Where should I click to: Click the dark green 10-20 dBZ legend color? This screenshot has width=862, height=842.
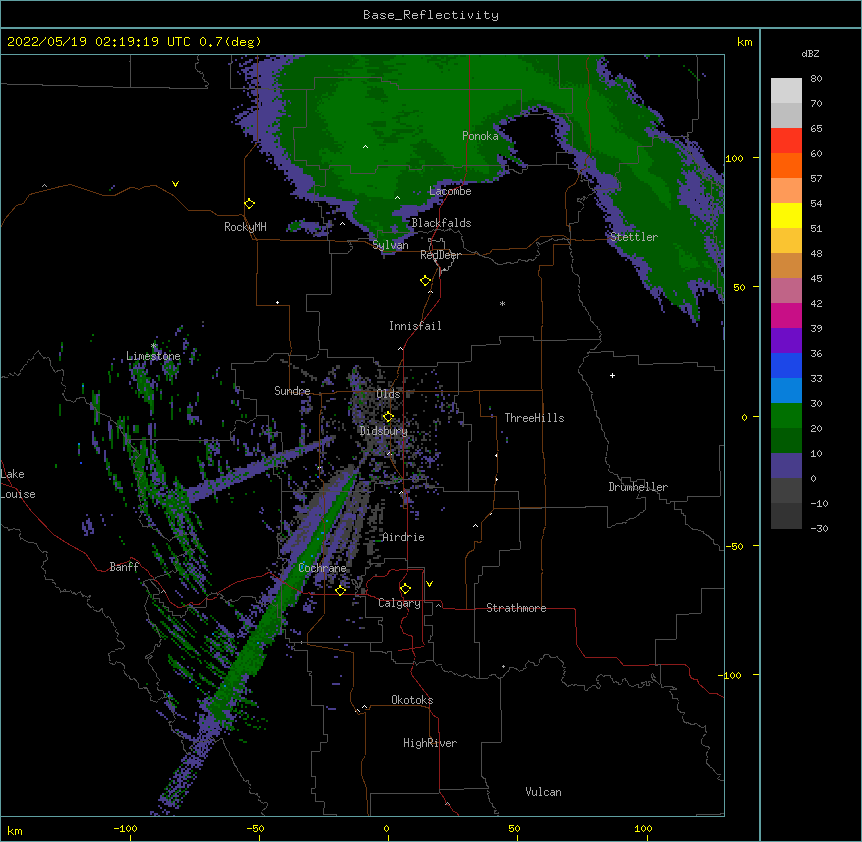[x=786, y=441]
